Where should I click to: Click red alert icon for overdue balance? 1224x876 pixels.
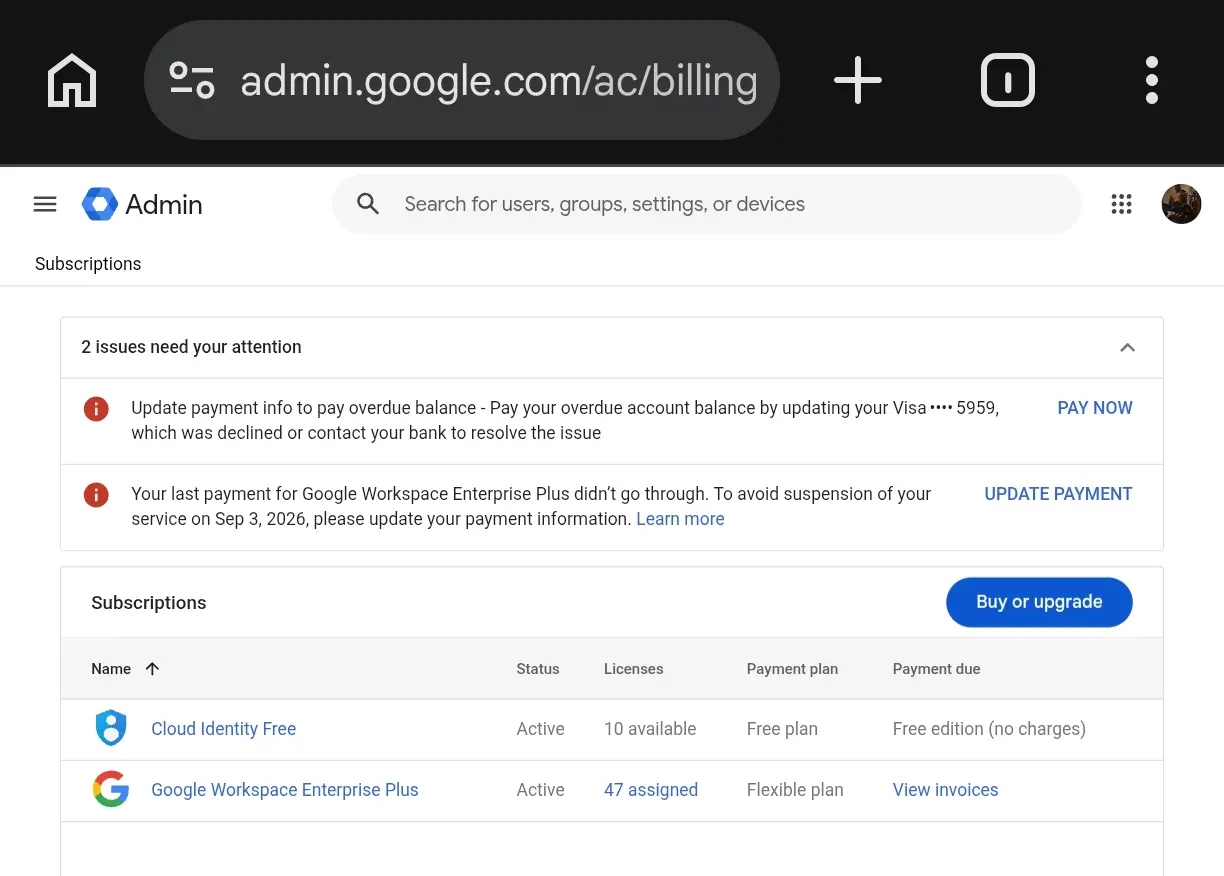point(96,408)
